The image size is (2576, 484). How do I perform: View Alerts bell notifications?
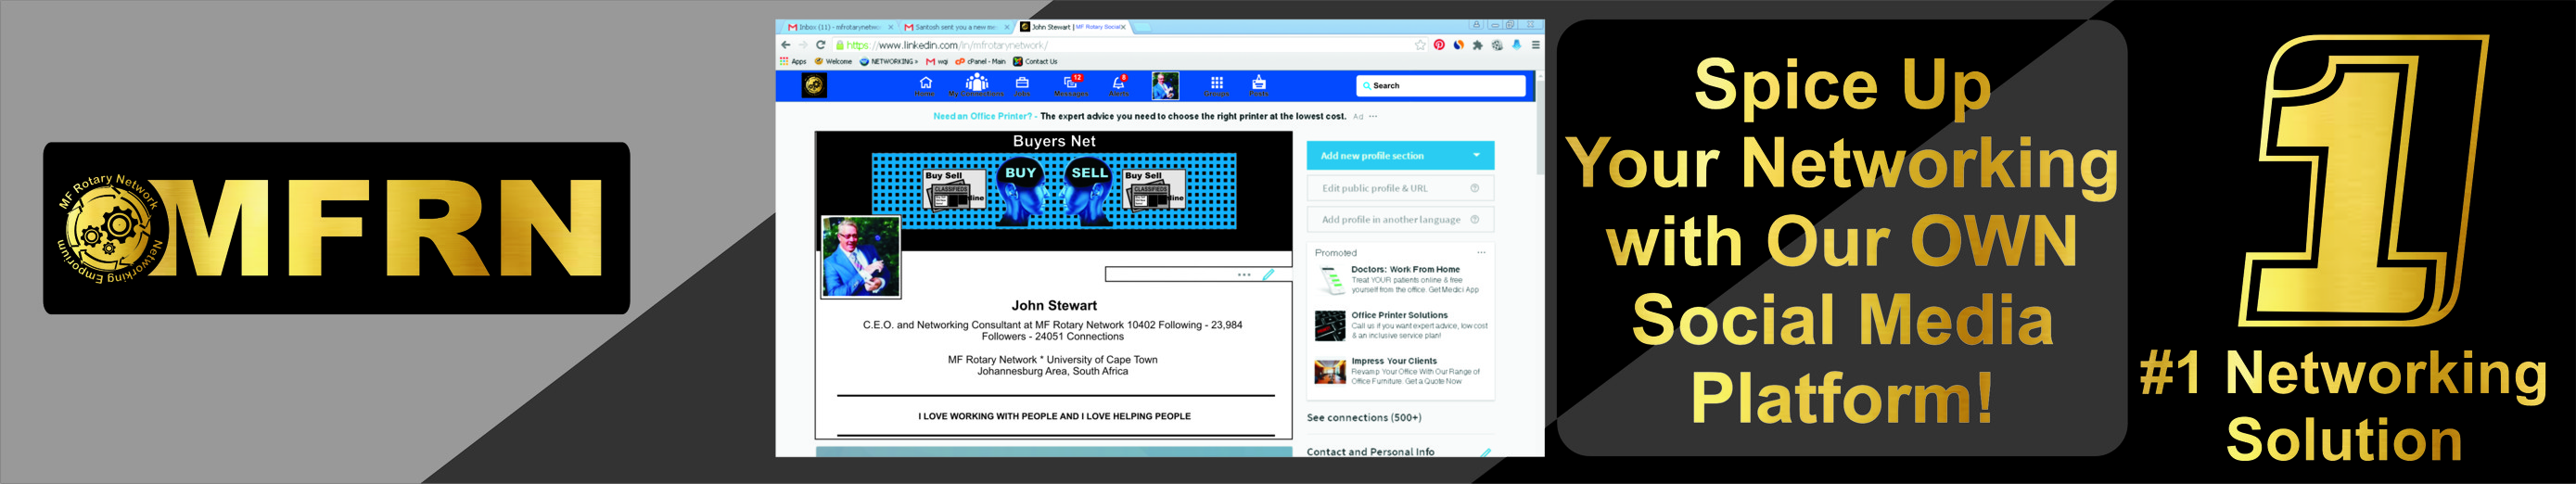1118,85
